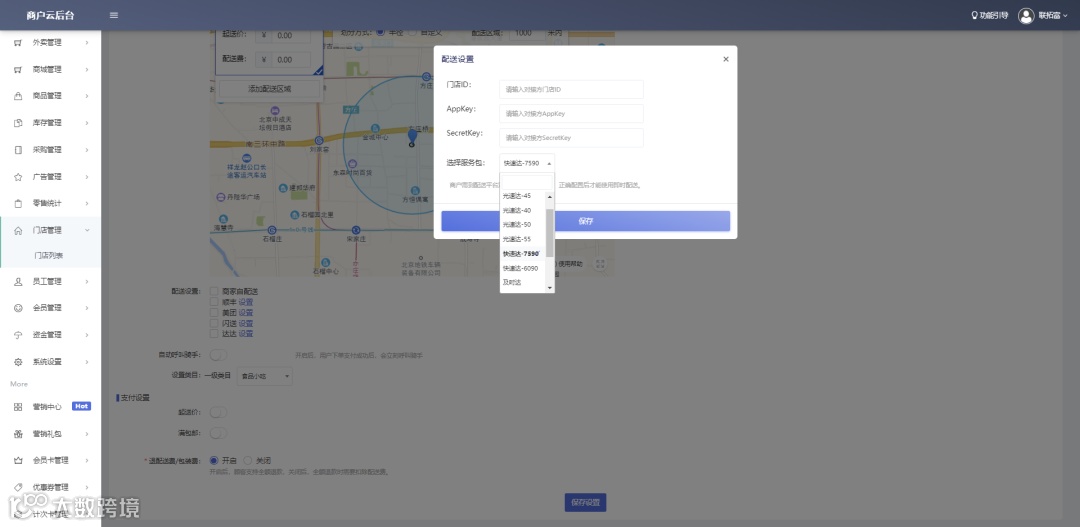Click the 会员卡管理 crown icon

pyautogui.click(x=18, y=460)
